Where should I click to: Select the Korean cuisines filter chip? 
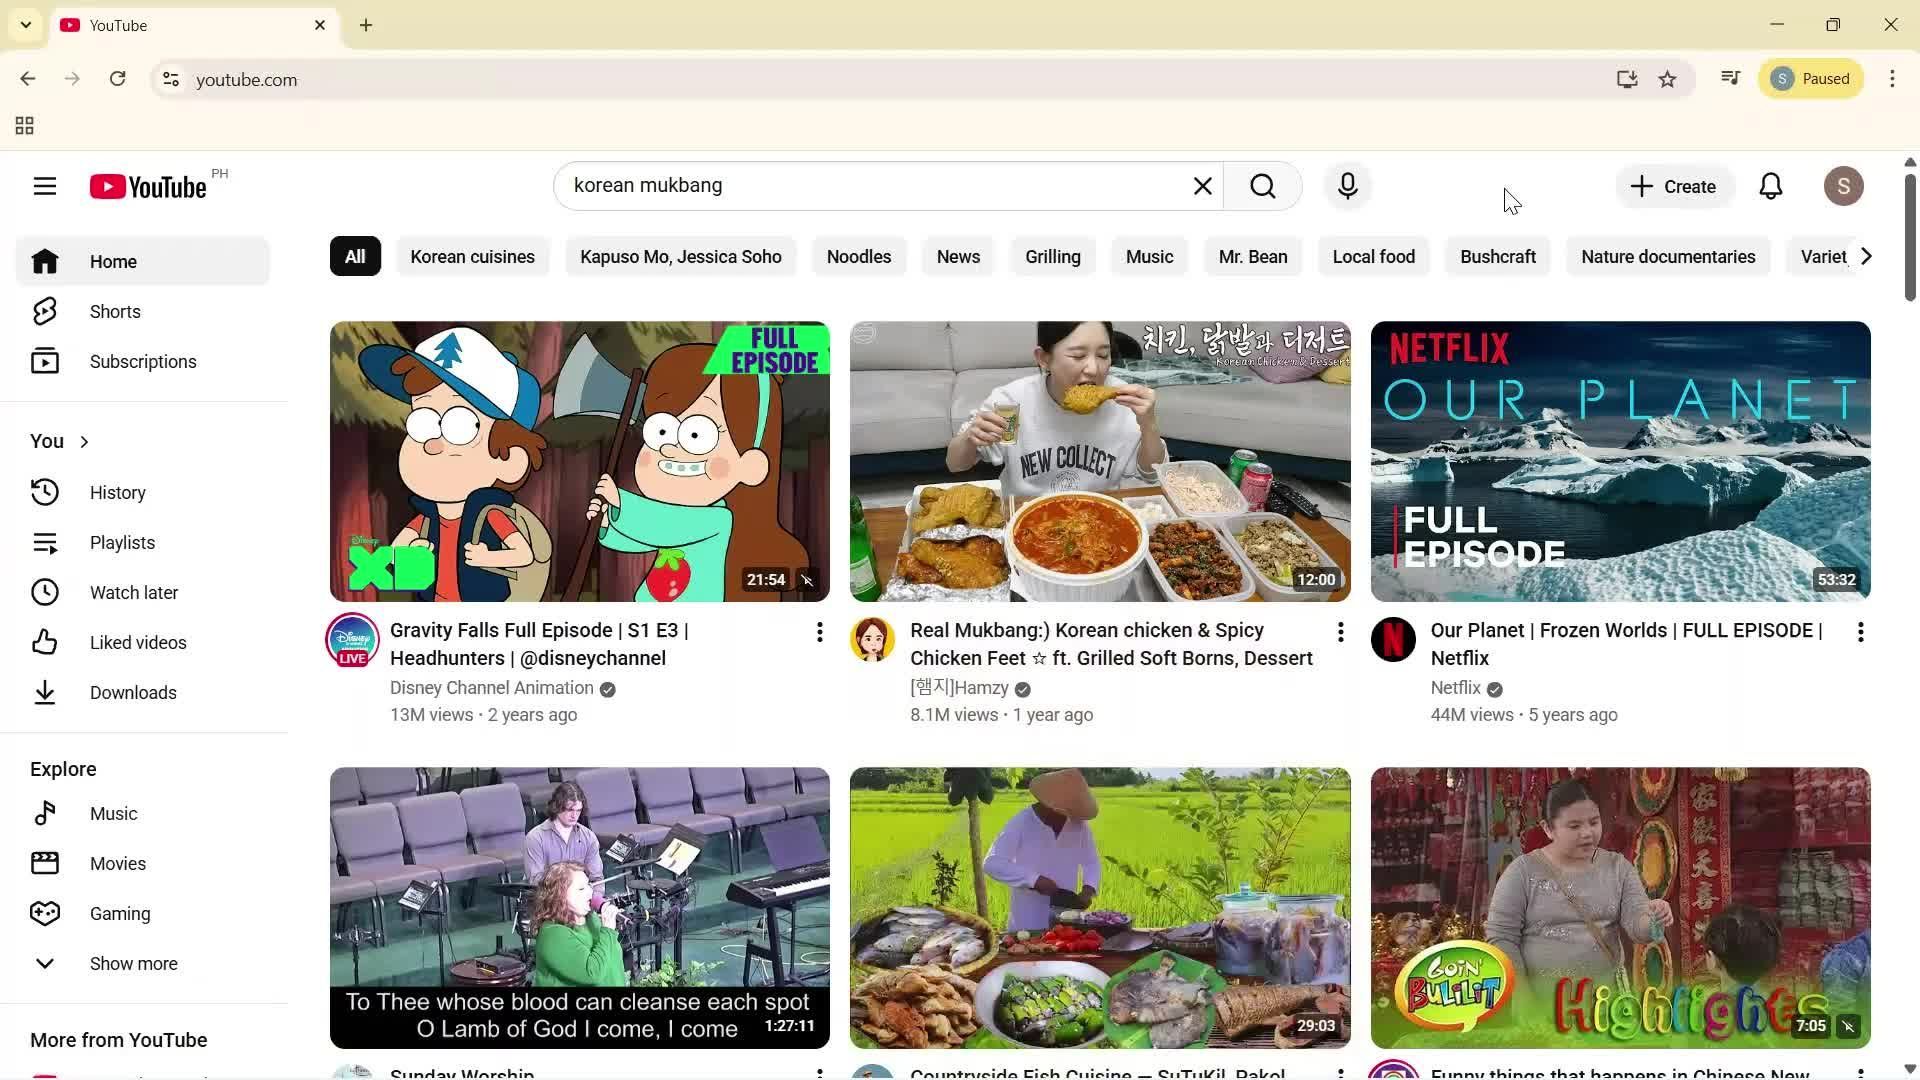[472, 257]
